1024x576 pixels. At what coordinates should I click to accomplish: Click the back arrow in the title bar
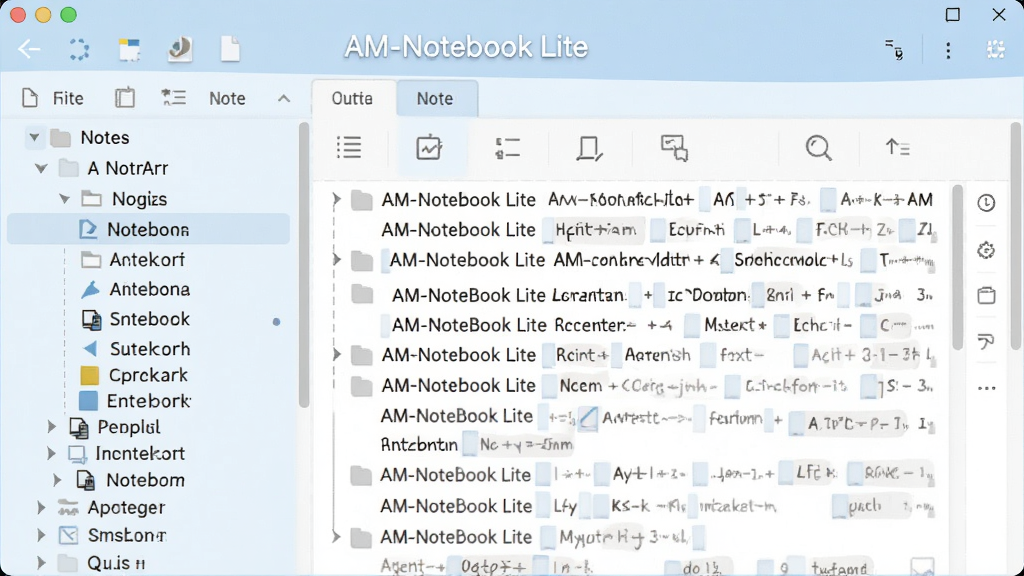(x=29, y=49)
